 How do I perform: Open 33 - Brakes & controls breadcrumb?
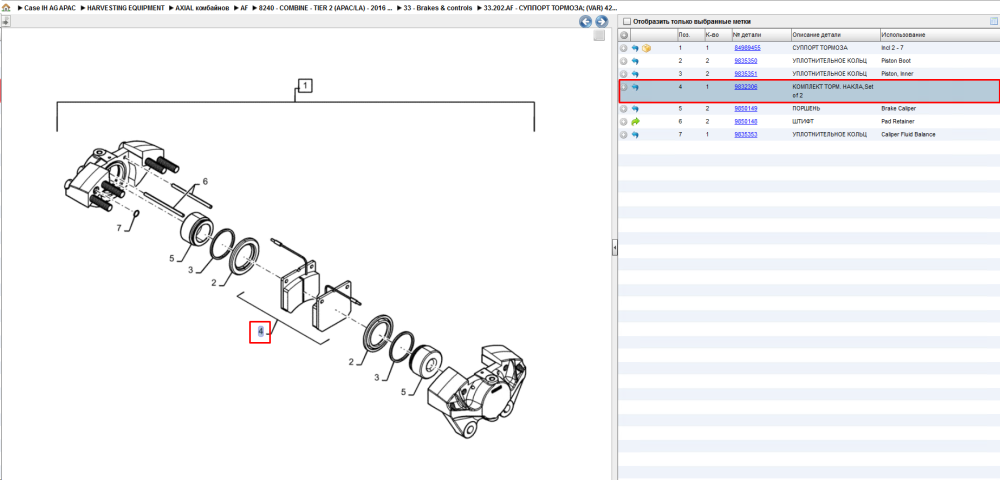tap(438, 8)
